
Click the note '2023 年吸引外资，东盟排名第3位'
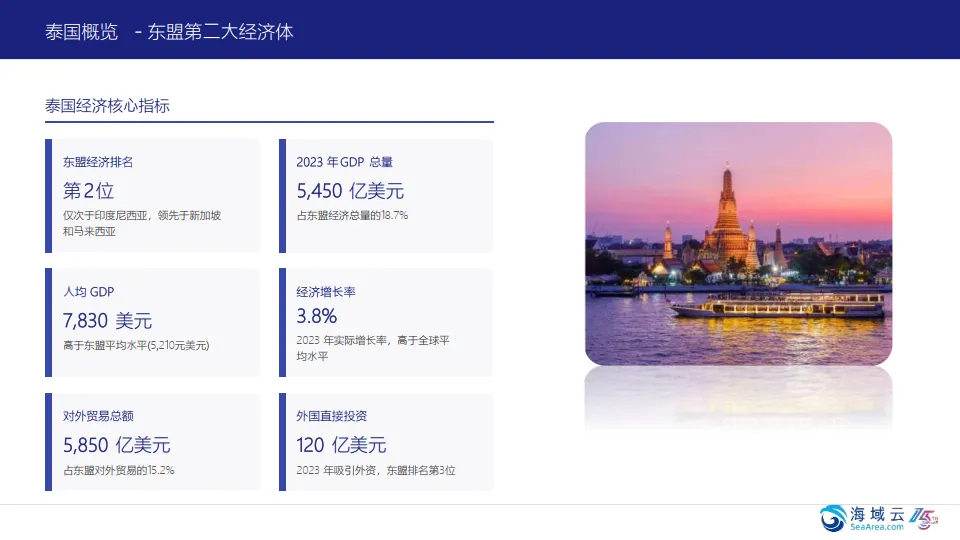(x=376, y=470)
